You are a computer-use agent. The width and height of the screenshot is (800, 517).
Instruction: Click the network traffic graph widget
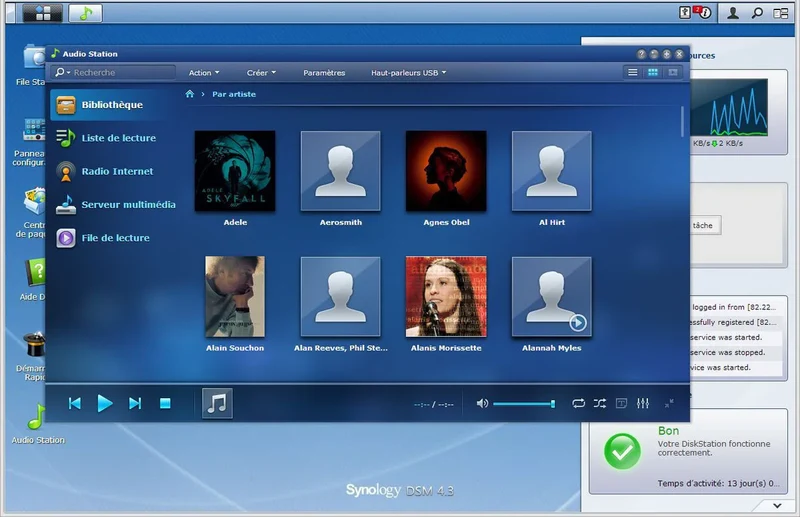[x=729, y=107]
